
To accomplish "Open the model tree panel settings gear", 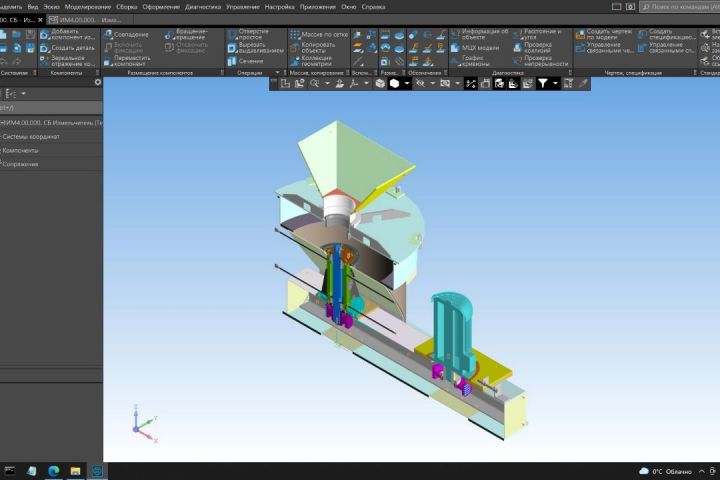I will tap(97, 82).
